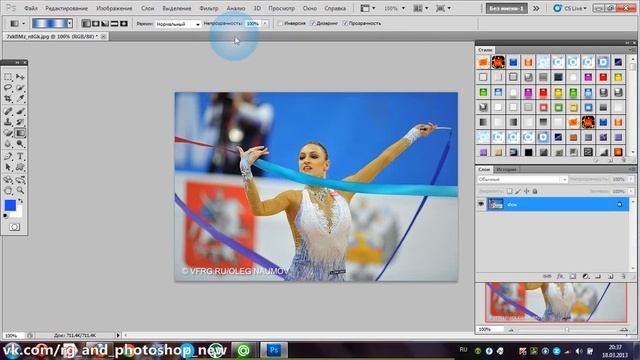Select the Path Selection tool
Image resolution: width=640 pixels, height=360 pixels.
point(8,167)
